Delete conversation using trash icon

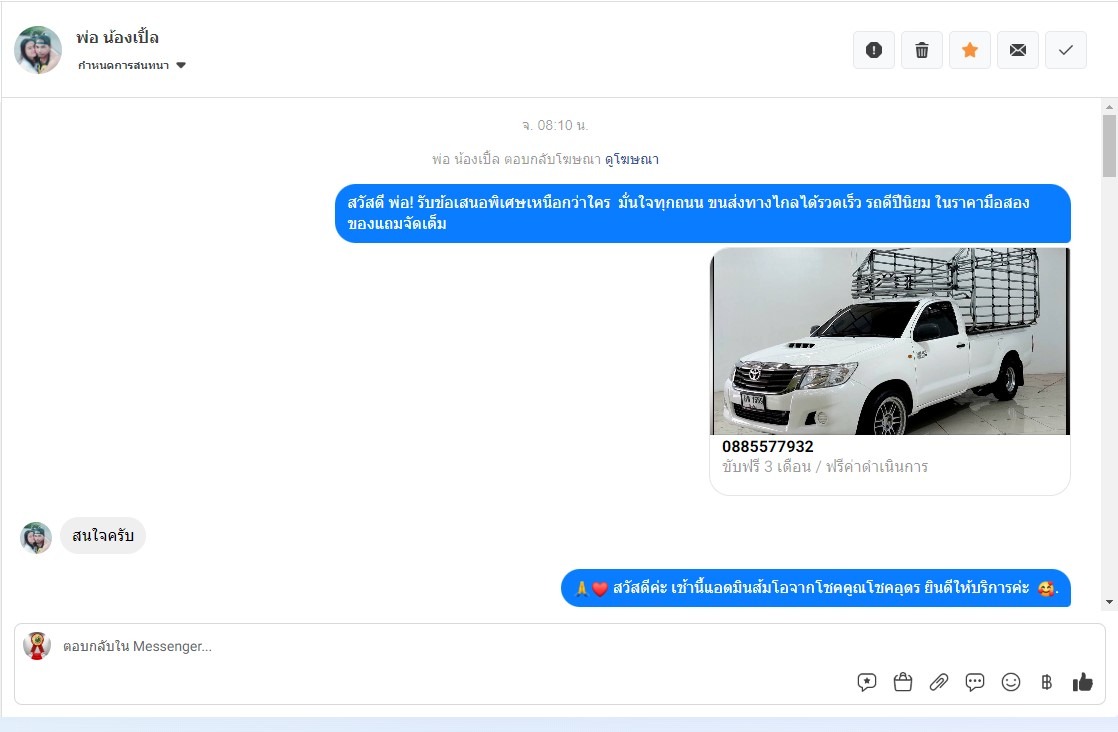(x=921, y=50)
